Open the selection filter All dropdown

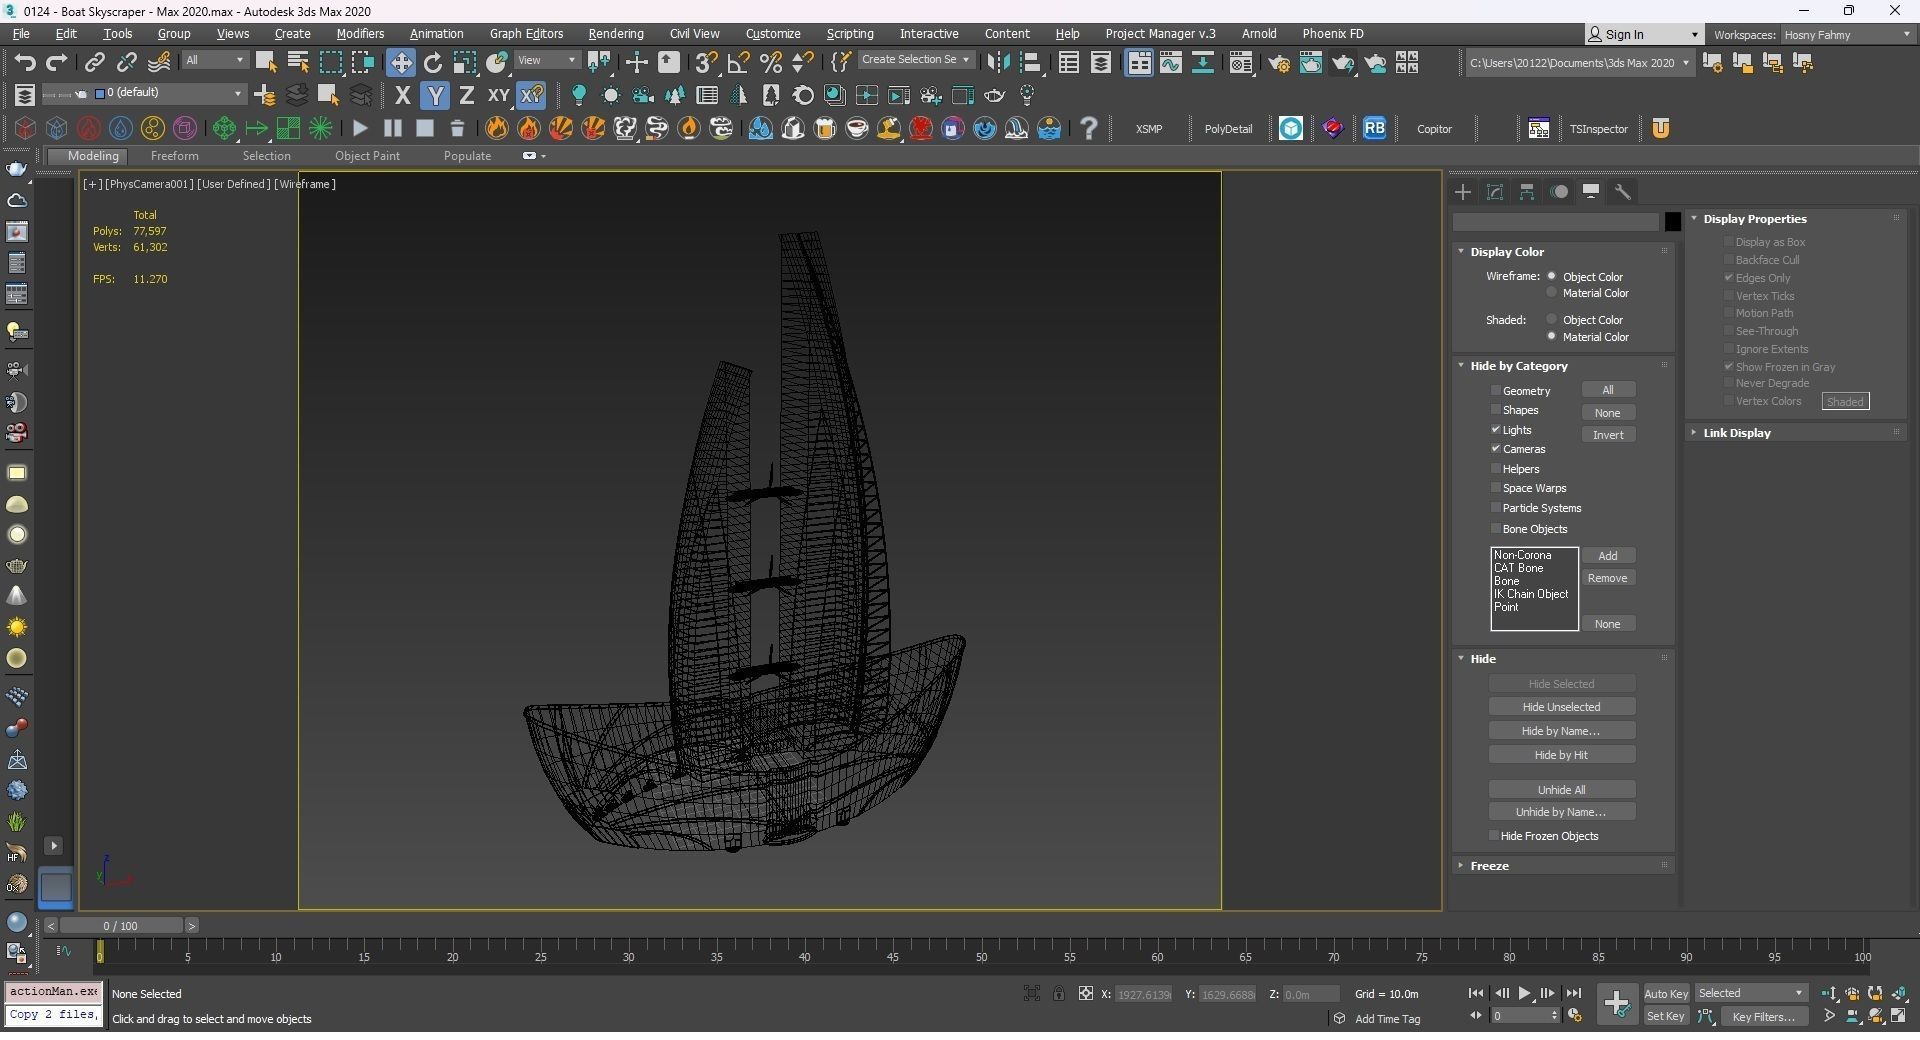pos(214,60)
